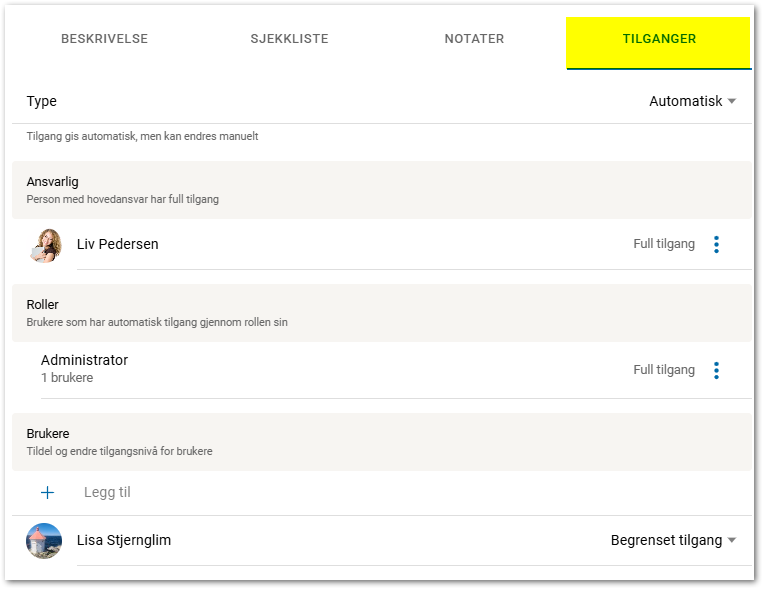Click the Brukere section header
The image size is (763, 589).
tap(48, 434)
